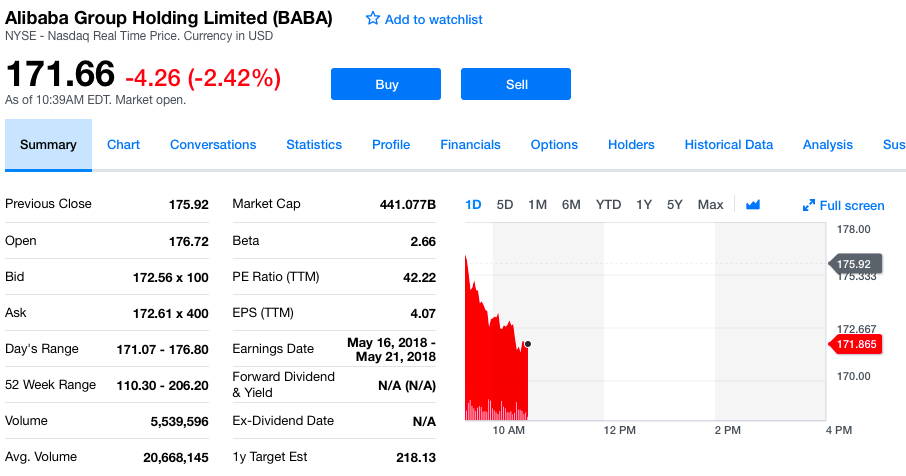
Task: Select the Holders tab
Action: (x=631, y=145)
